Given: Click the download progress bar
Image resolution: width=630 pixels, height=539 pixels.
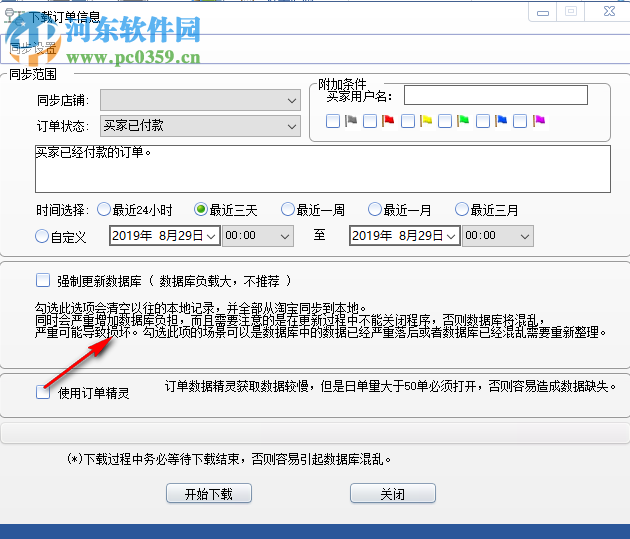Looking at the screenshot, I should [x=315, y=433].
